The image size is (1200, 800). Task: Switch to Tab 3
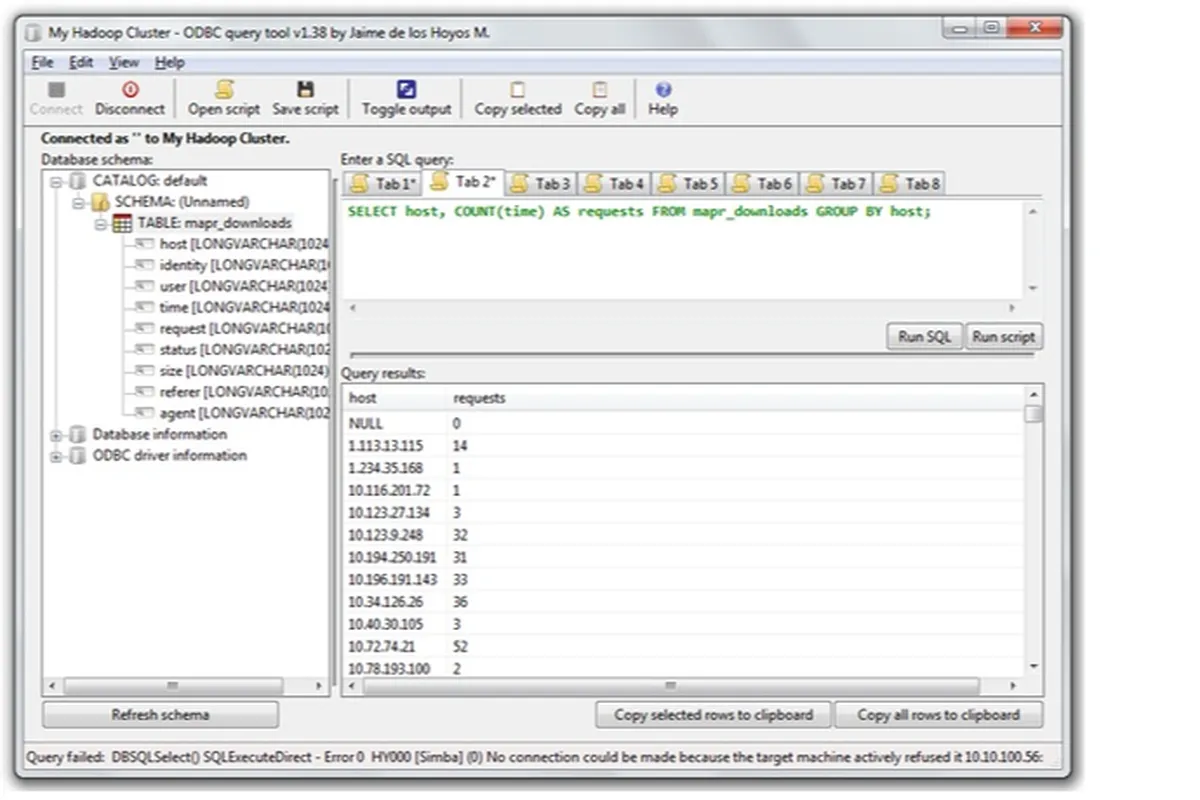(540, 184)
